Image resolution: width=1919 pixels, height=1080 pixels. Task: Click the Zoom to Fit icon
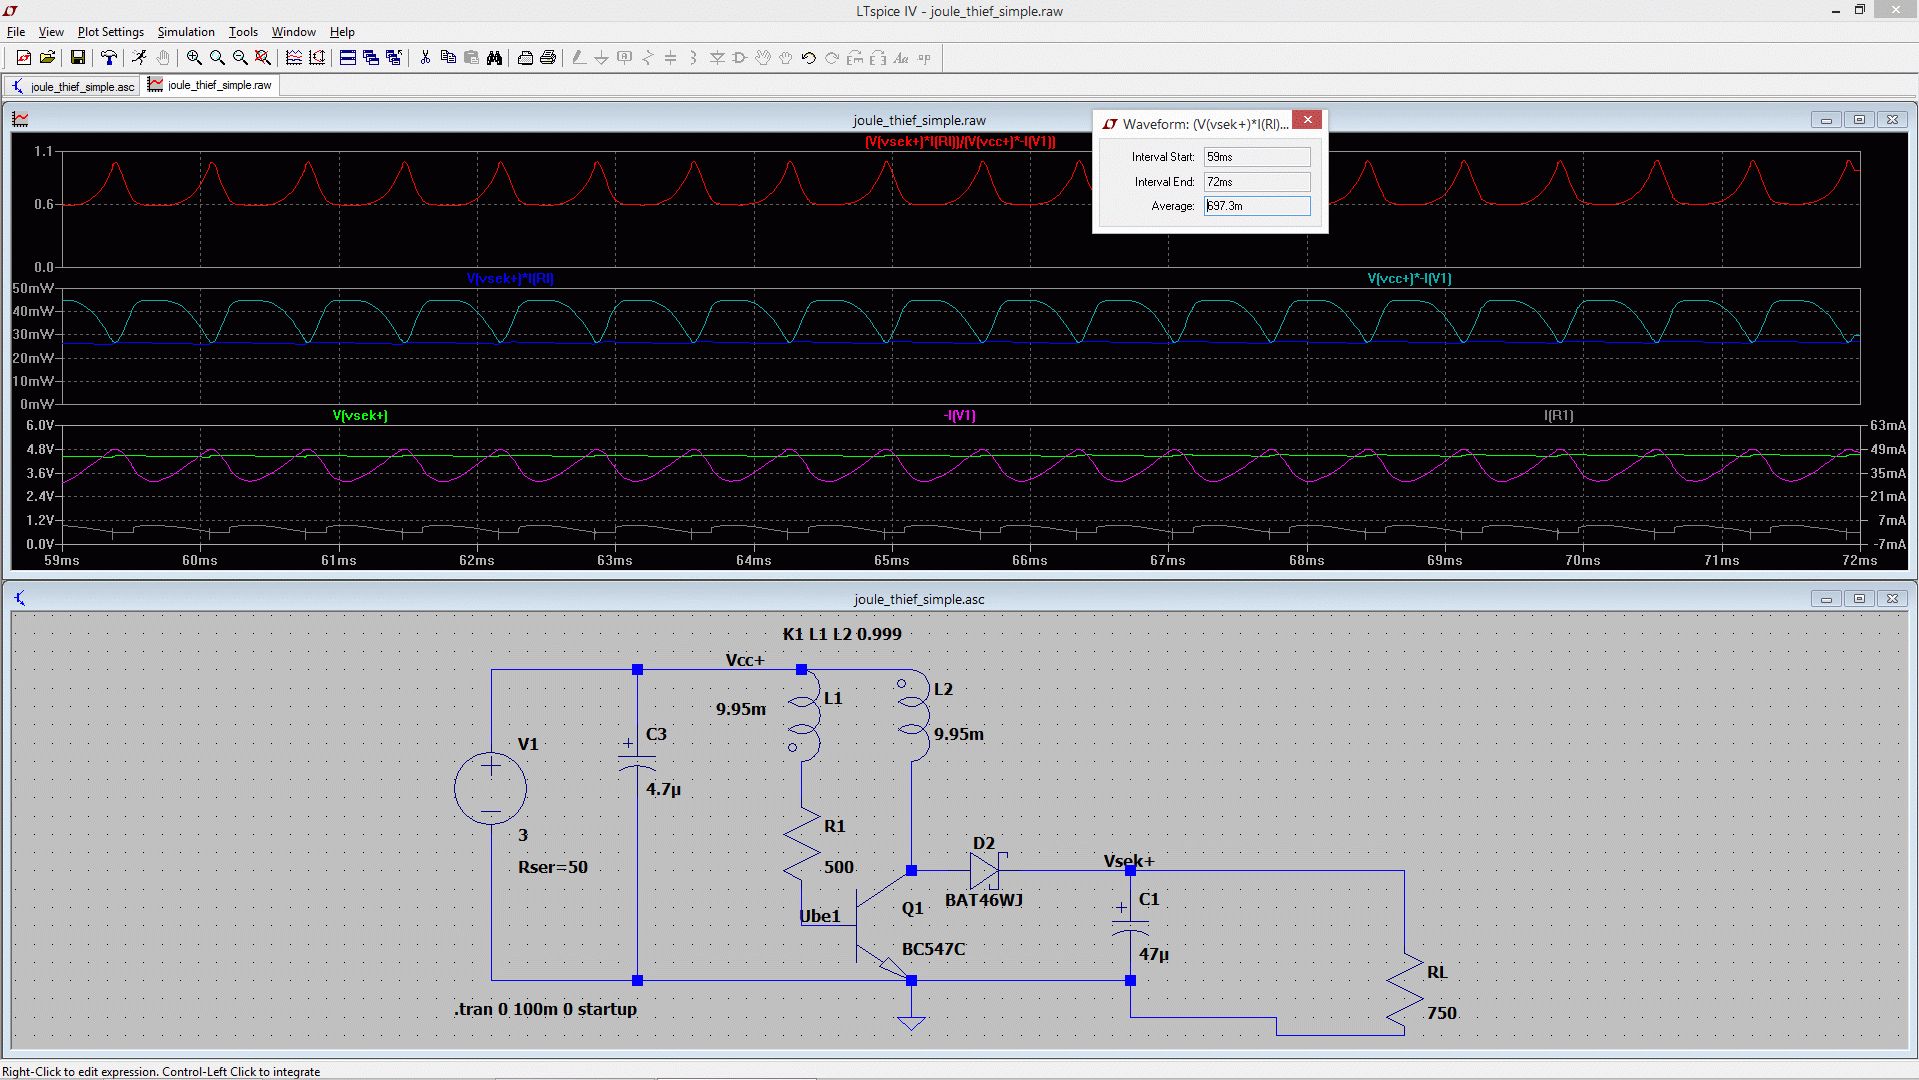(263, 58)
